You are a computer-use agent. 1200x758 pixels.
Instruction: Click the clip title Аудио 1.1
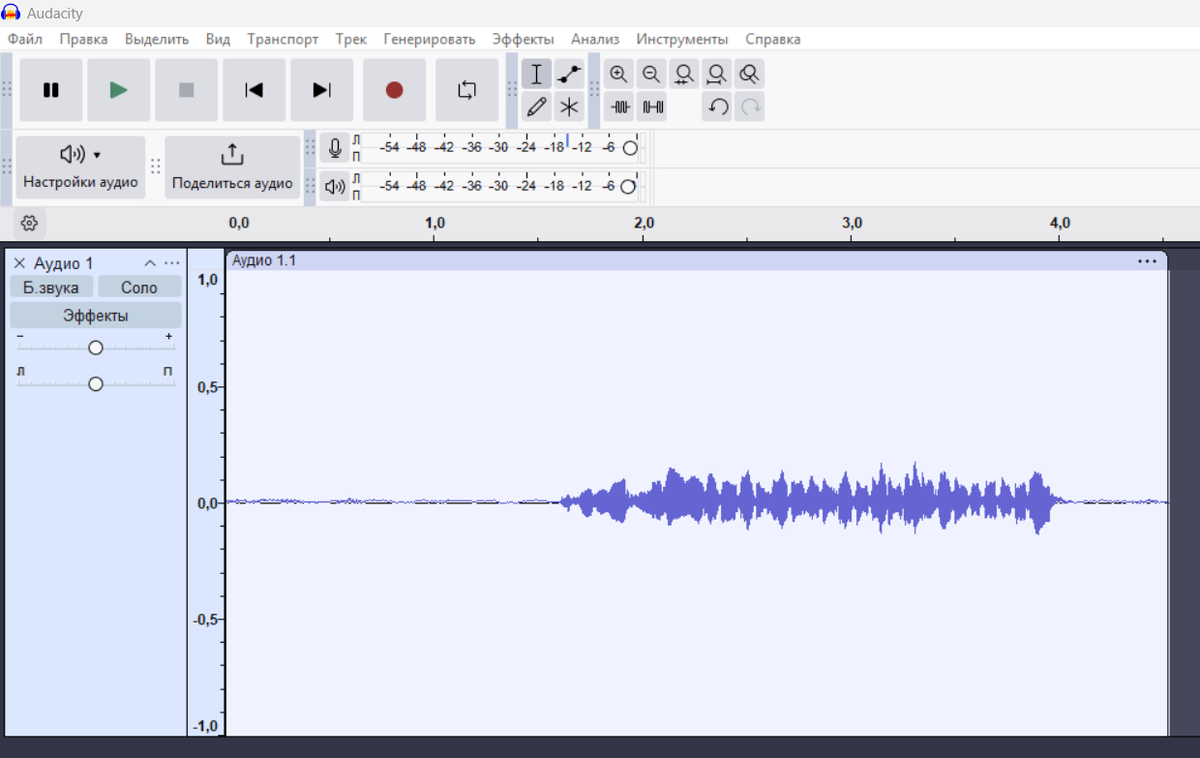264,261
